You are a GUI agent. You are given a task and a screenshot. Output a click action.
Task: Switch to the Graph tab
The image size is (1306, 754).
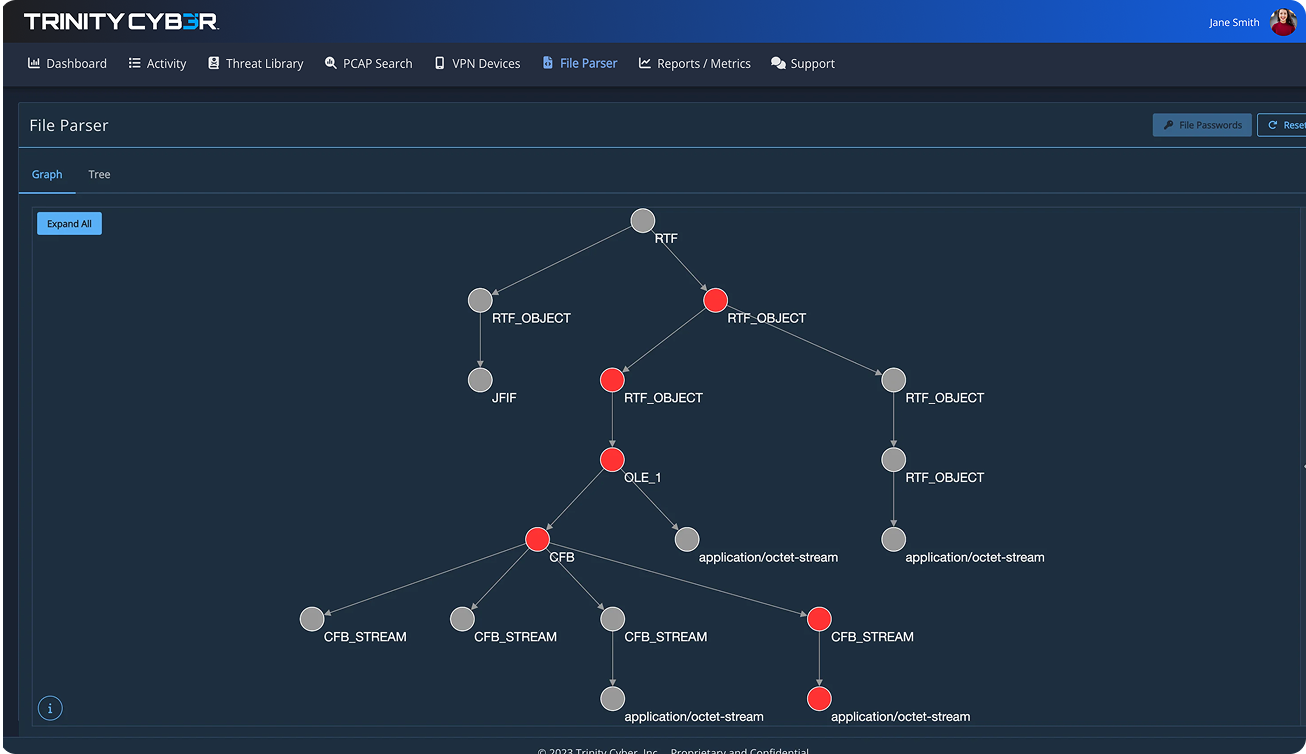[47, 174]
